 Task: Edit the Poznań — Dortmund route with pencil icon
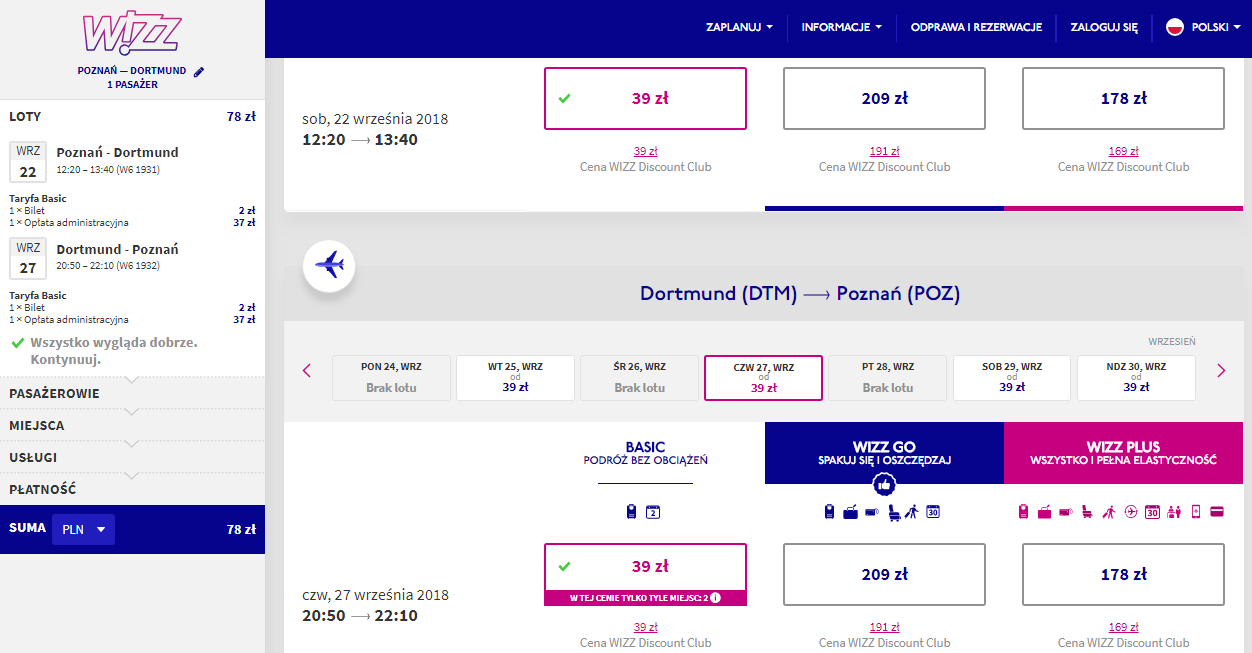(199, 71)
